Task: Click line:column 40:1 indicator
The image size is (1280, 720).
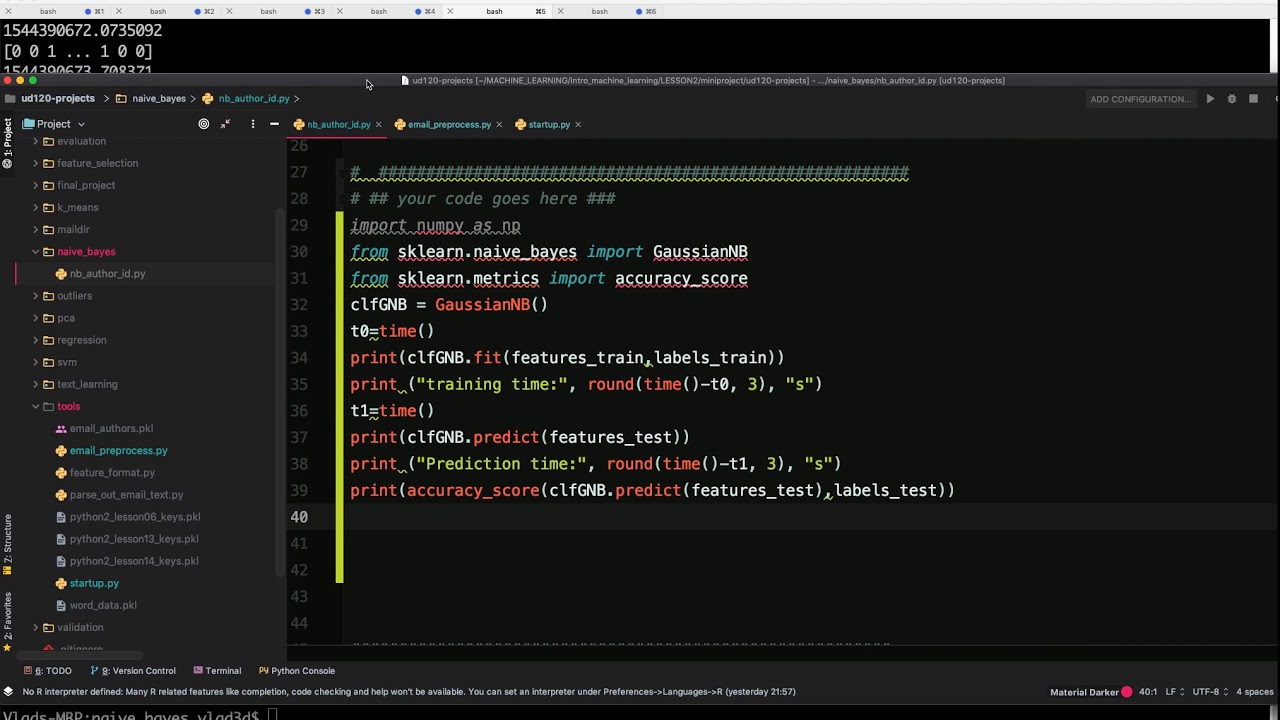Action: (x=1148, y=692)
